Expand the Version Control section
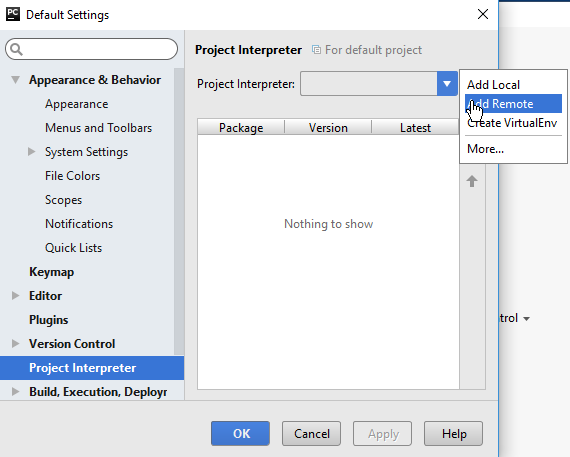 pyautogui.click(x=15, y=344)
